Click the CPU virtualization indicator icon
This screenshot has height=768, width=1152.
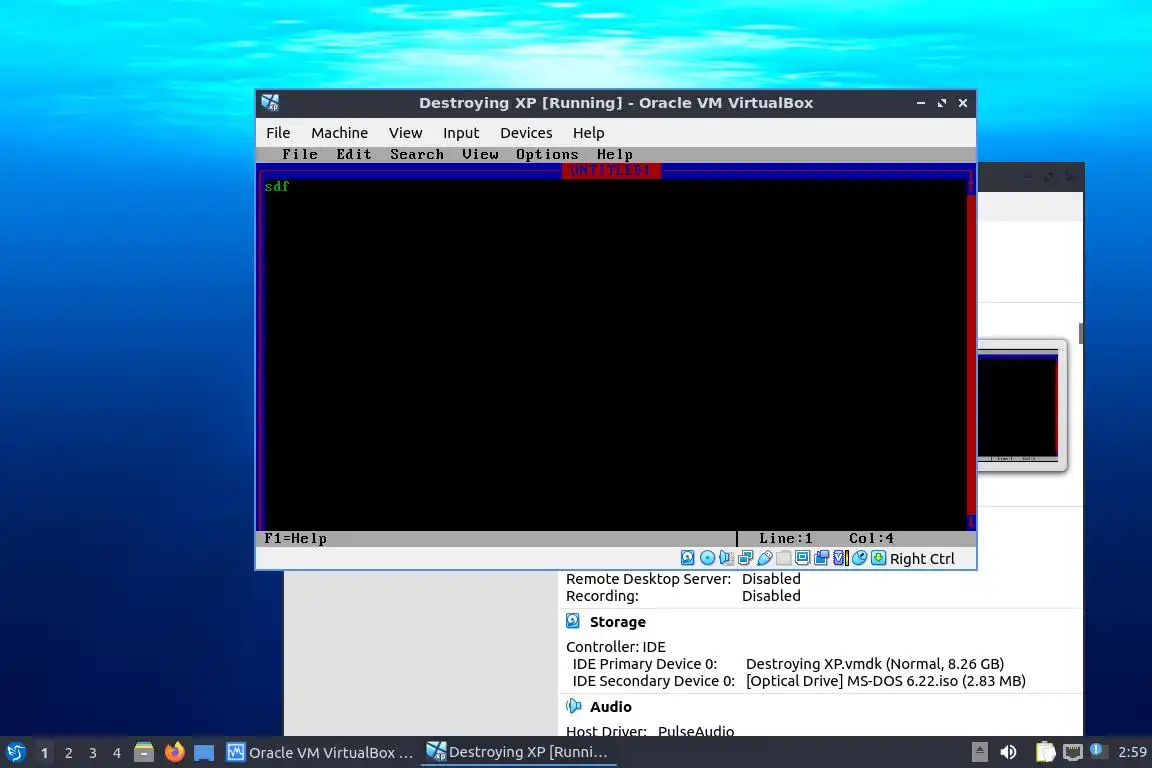(840, 559)
